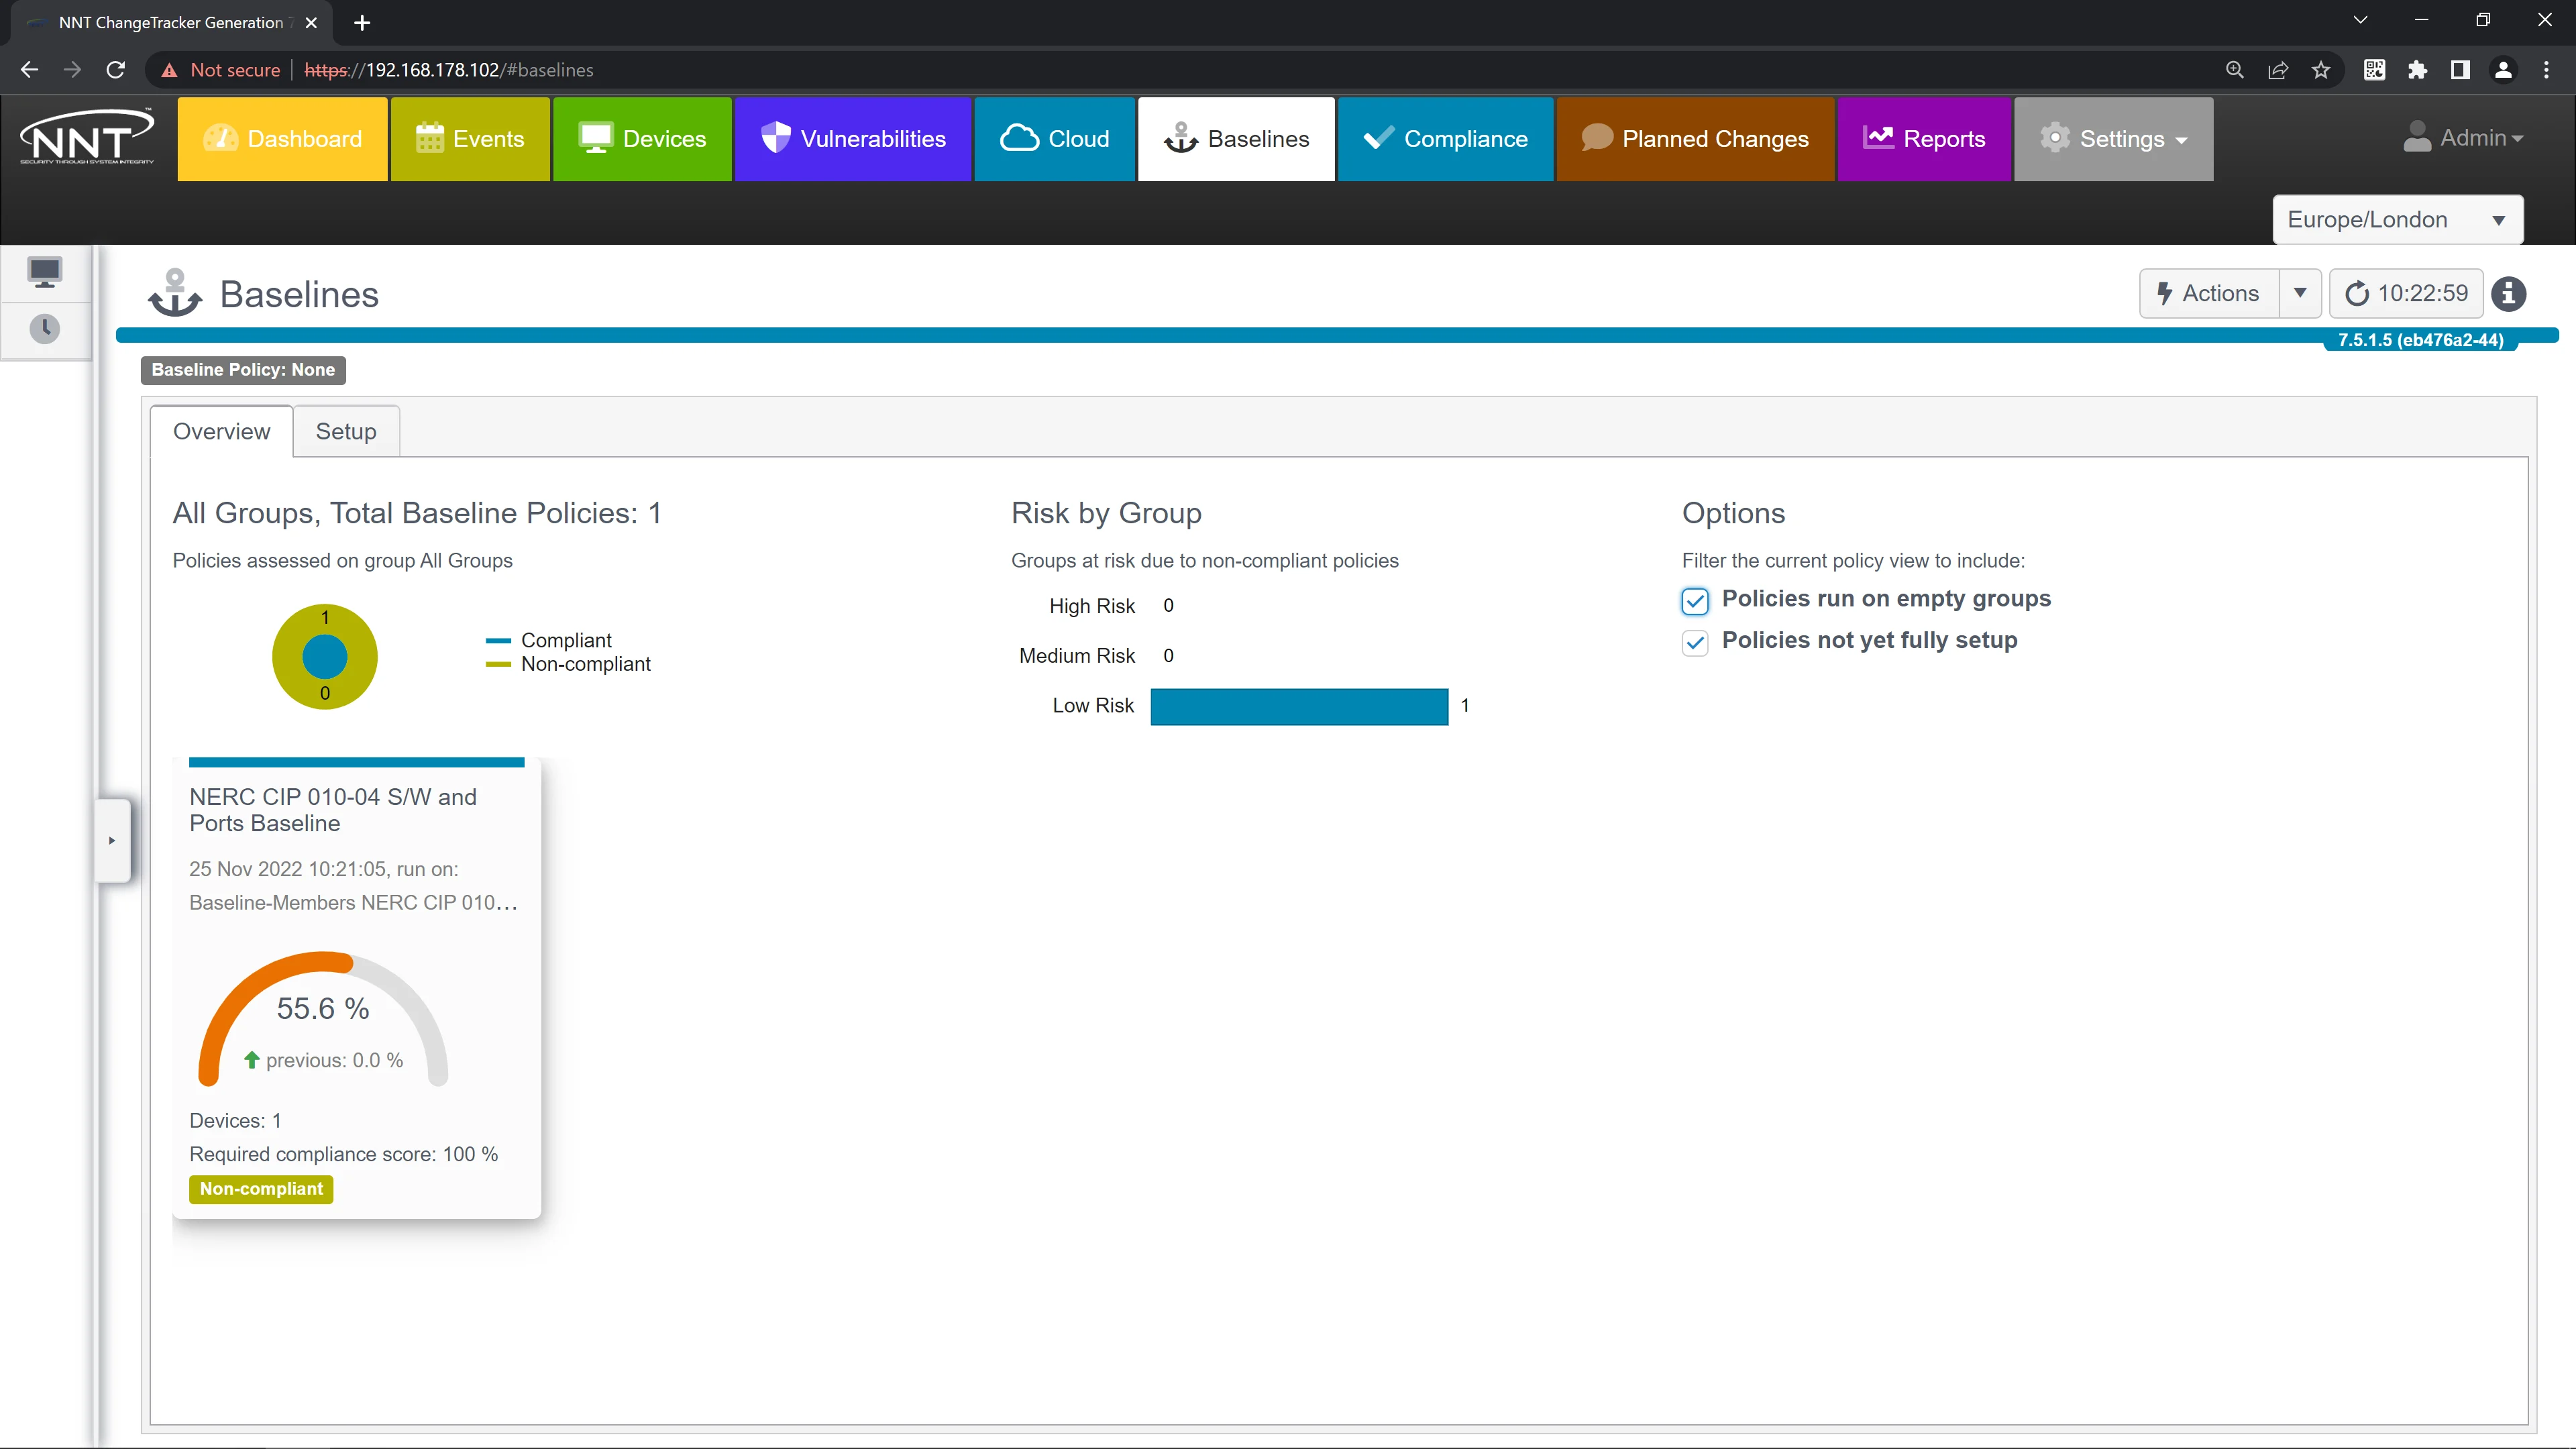Click the browser back arrow

(x=29, y=70)
